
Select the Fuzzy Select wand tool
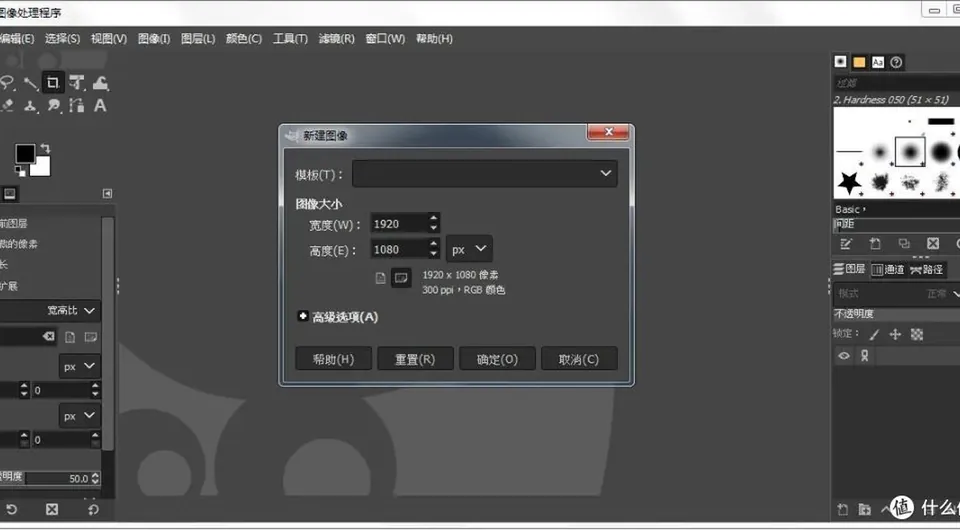(30, 83)
